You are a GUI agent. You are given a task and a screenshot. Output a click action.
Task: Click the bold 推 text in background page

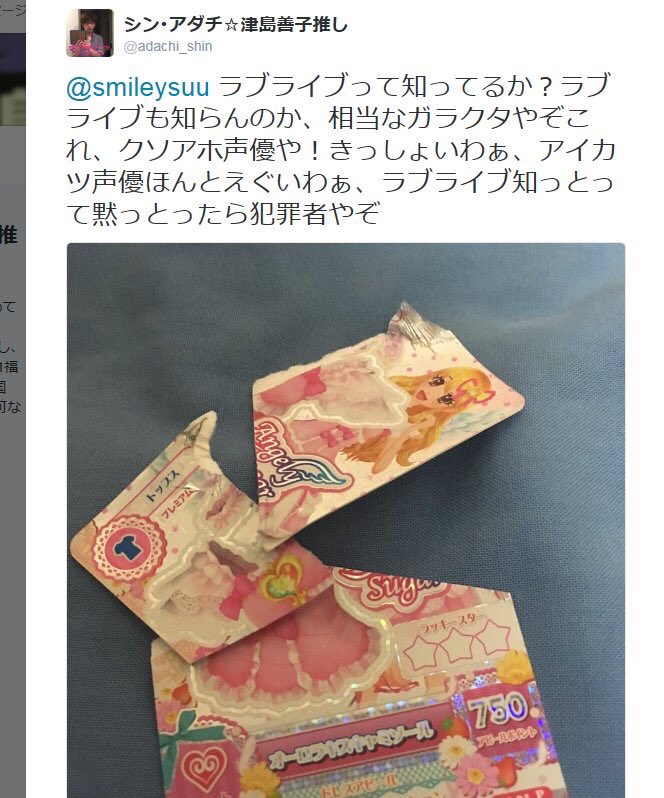9,235
